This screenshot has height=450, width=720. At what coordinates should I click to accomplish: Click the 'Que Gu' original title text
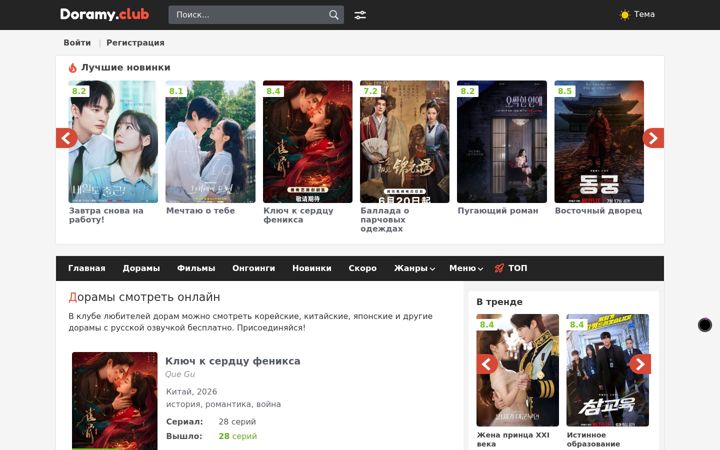180,374
